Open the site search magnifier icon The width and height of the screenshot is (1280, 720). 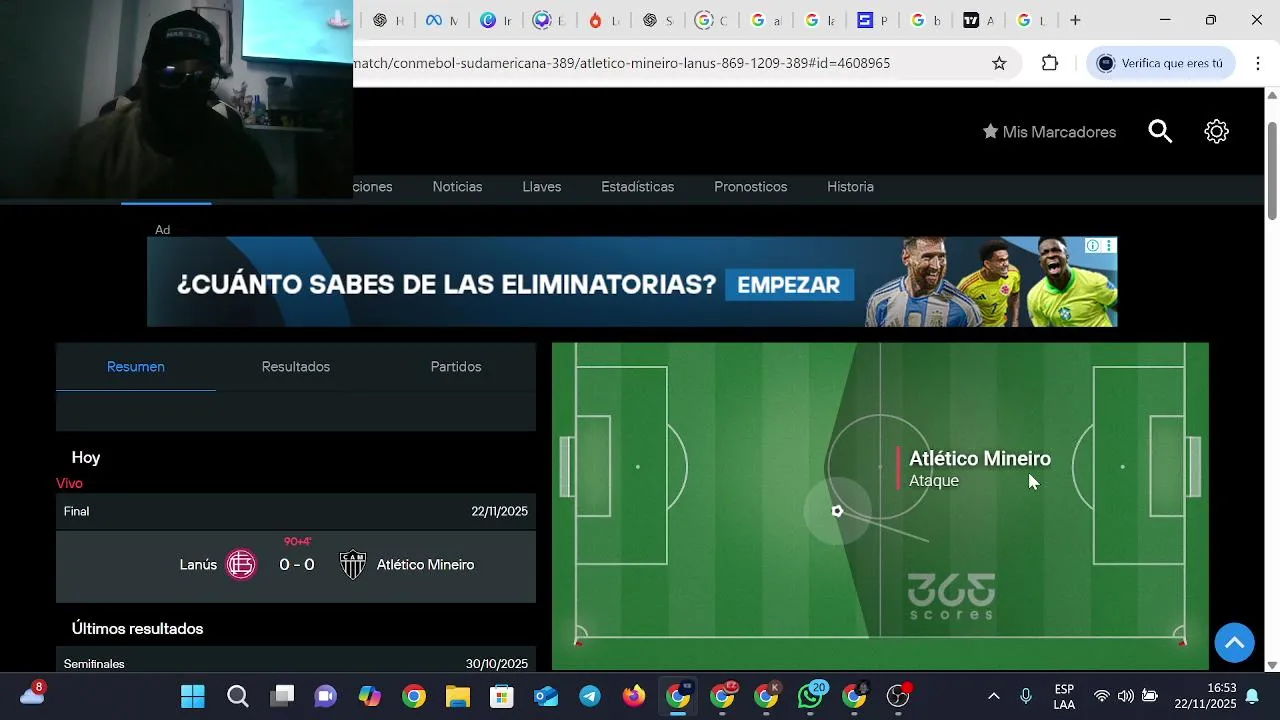[1160, 132]
